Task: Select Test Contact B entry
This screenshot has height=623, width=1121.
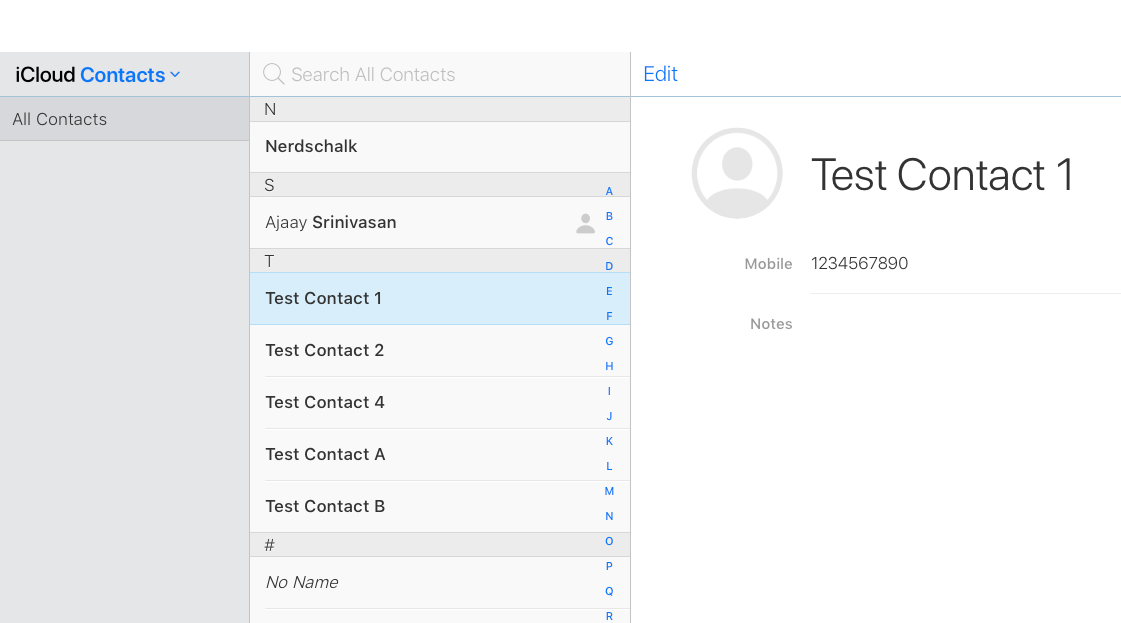Action: pos(325,506)
